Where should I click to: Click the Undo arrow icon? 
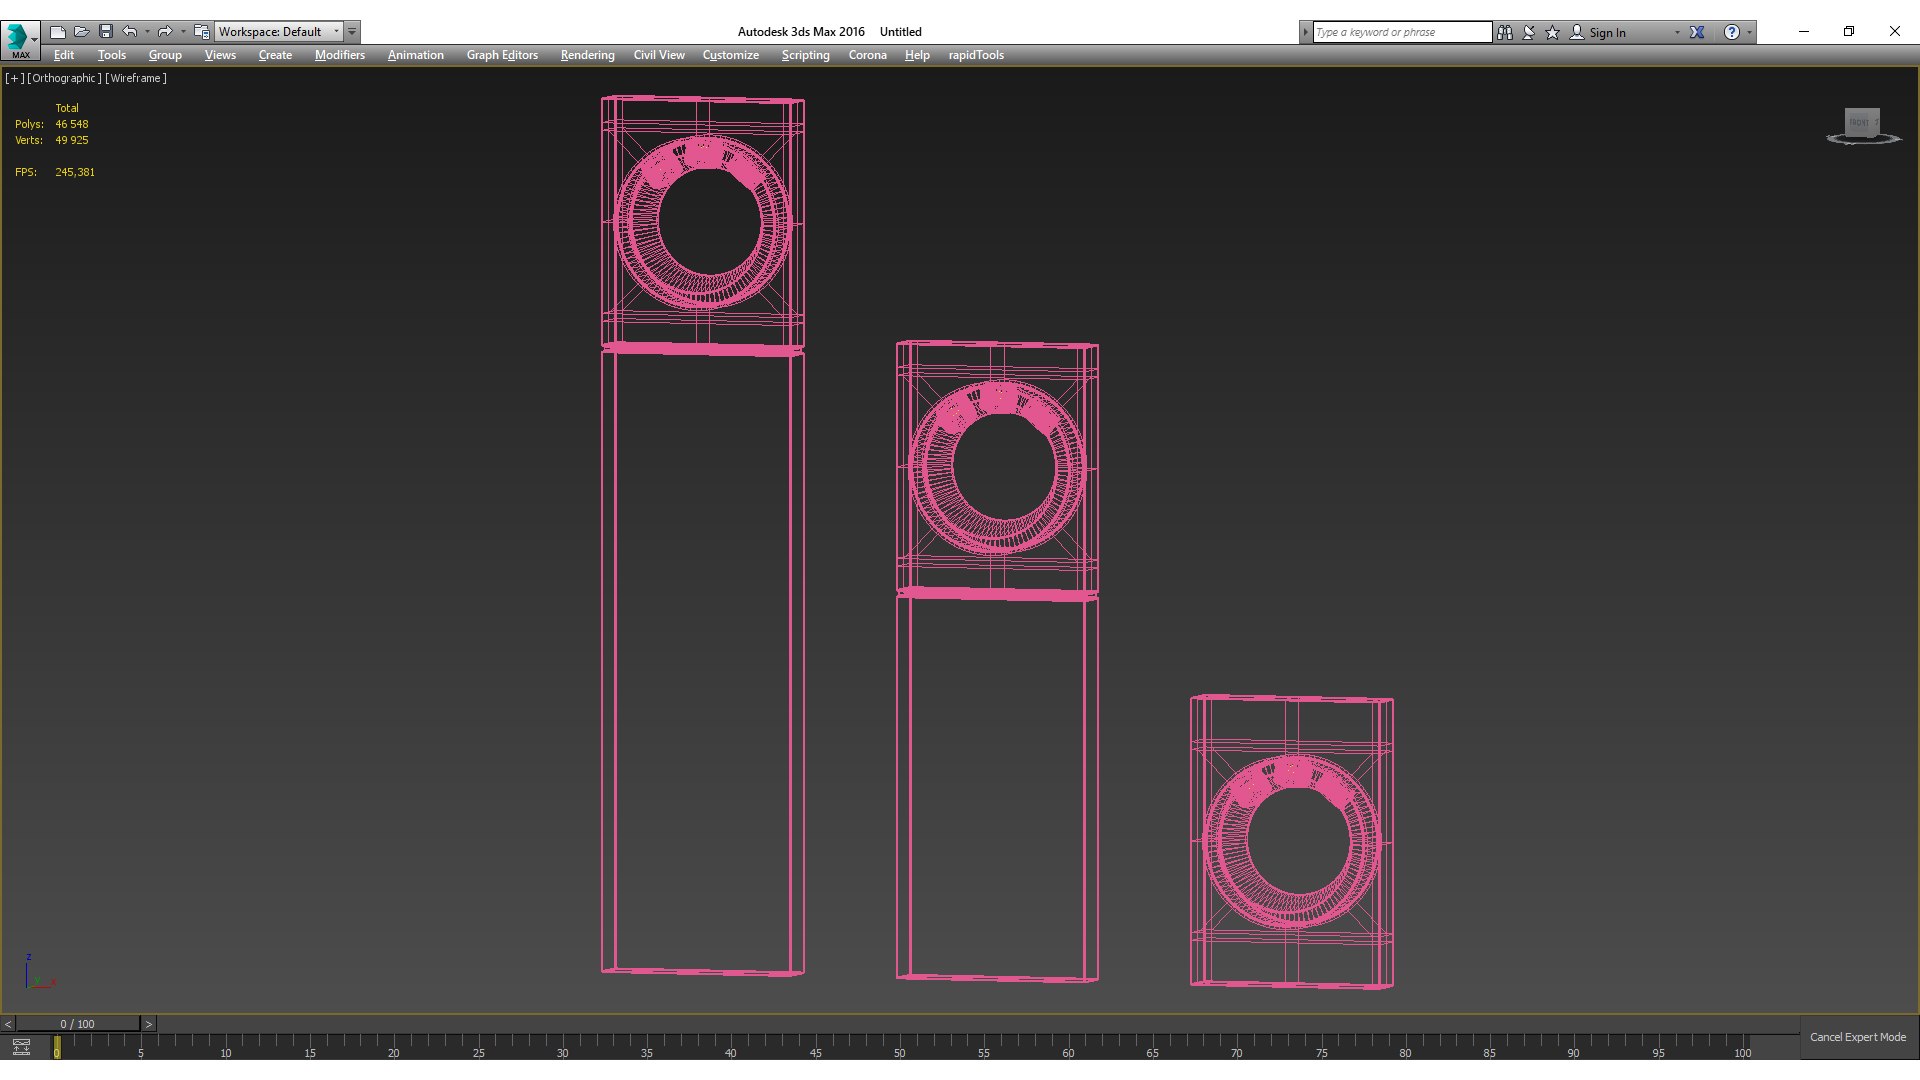click(x=130, y=32)
